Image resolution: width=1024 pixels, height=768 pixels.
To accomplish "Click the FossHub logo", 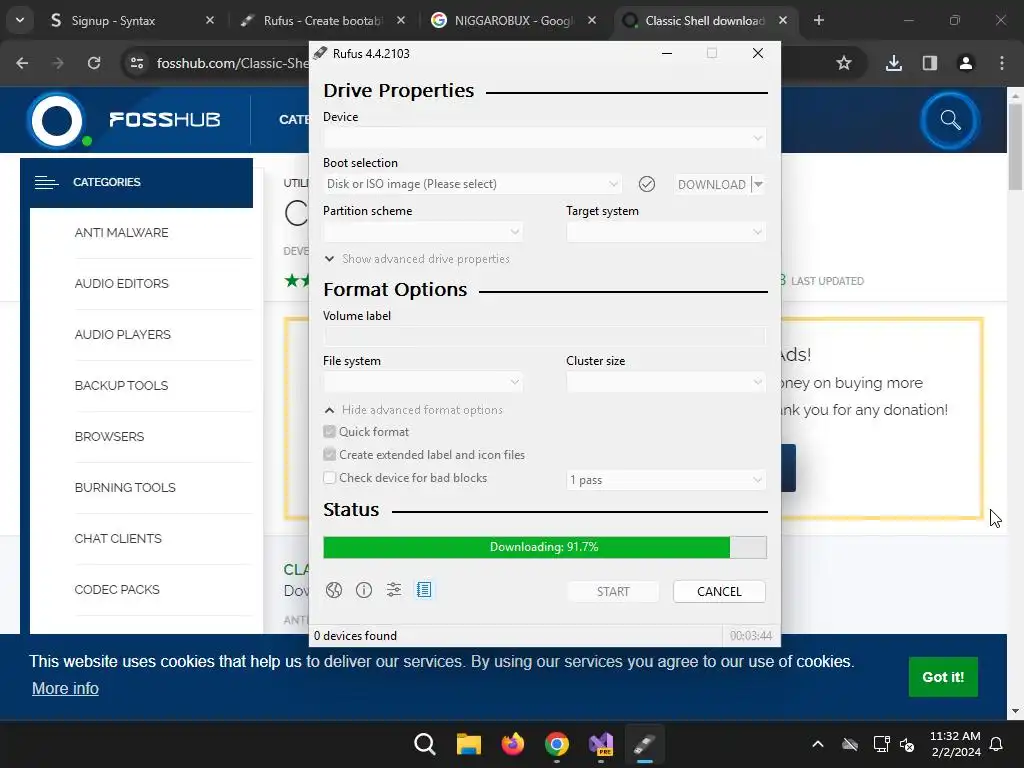I will (125, 120).
